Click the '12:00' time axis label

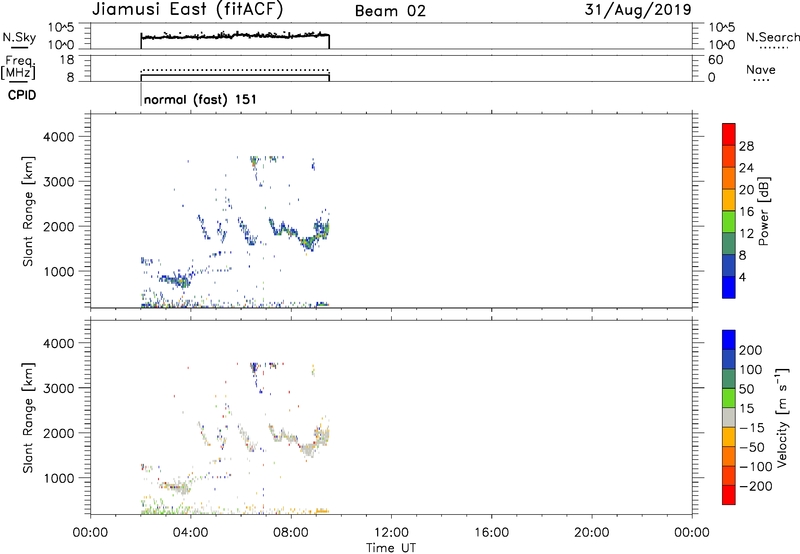pos(391,533)
